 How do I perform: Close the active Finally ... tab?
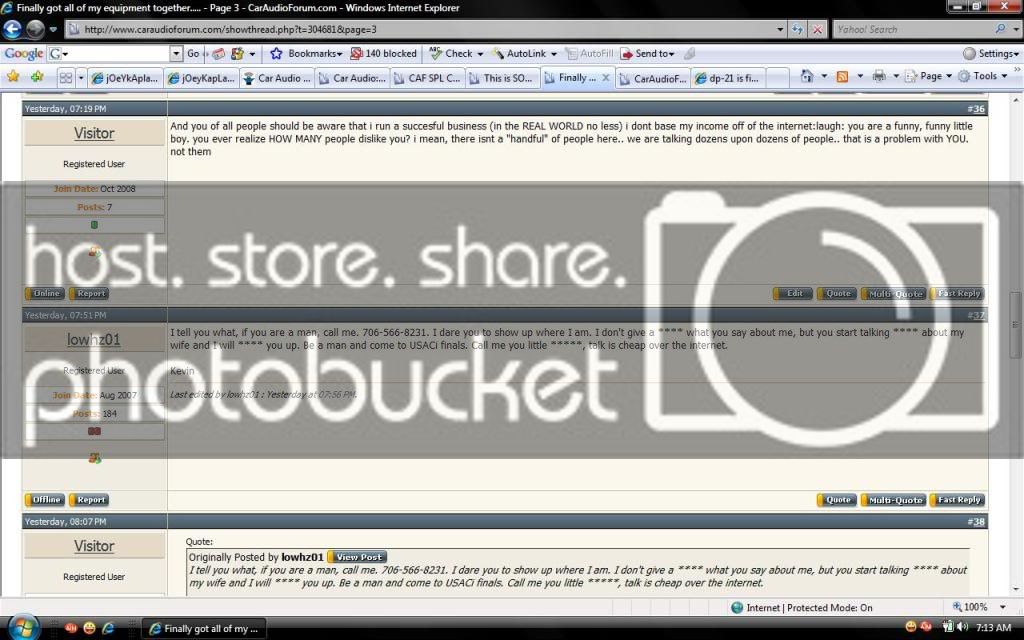[605, 78]
